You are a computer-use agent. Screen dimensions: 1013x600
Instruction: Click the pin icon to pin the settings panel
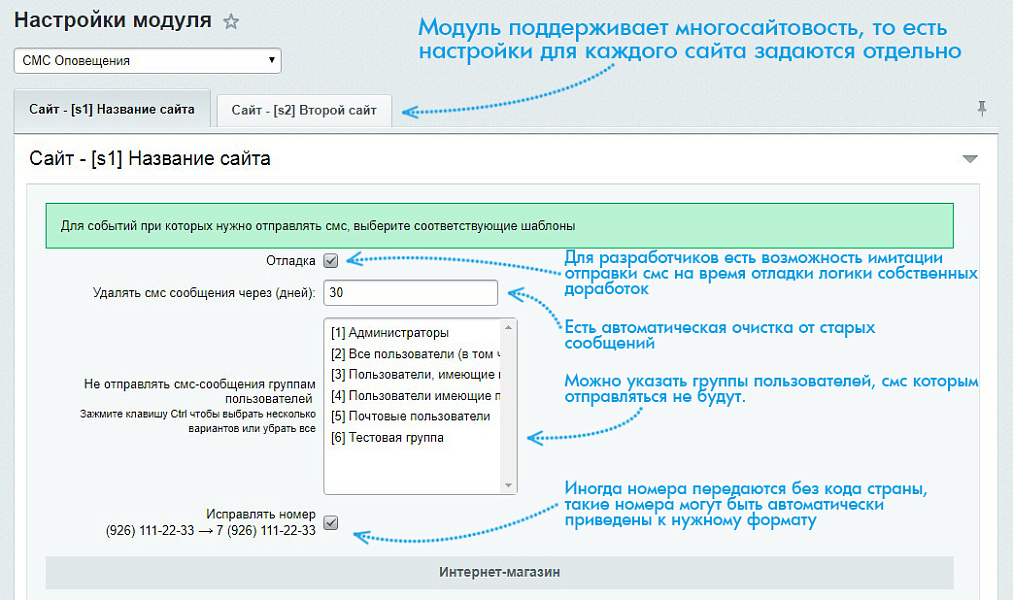[982, 109]
